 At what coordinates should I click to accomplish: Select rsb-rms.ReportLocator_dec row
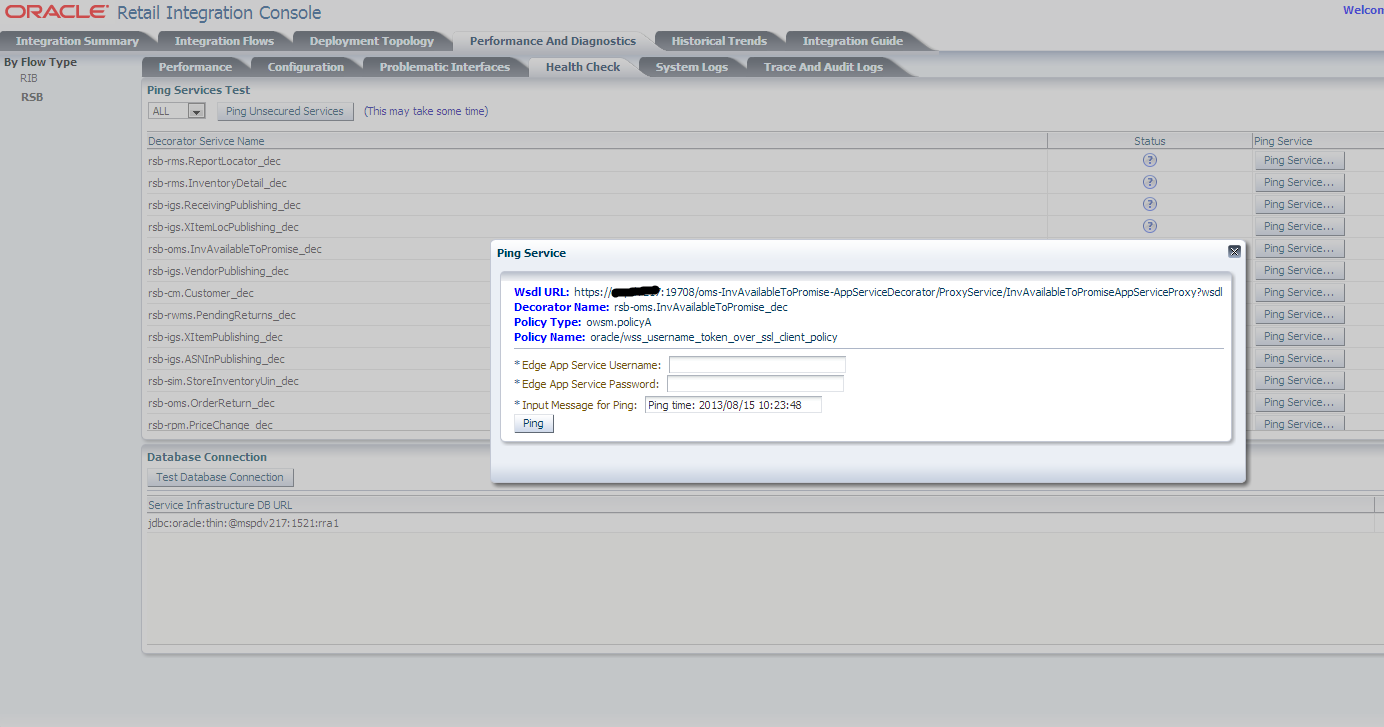pyautogui.click(x=215, y=161)
